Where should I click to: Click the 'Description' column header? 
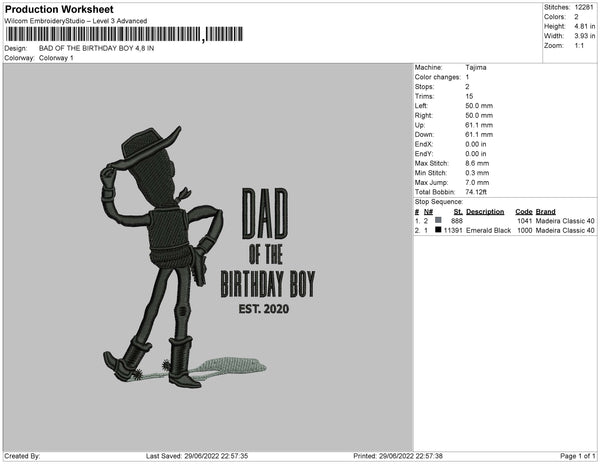coord(485,212)
